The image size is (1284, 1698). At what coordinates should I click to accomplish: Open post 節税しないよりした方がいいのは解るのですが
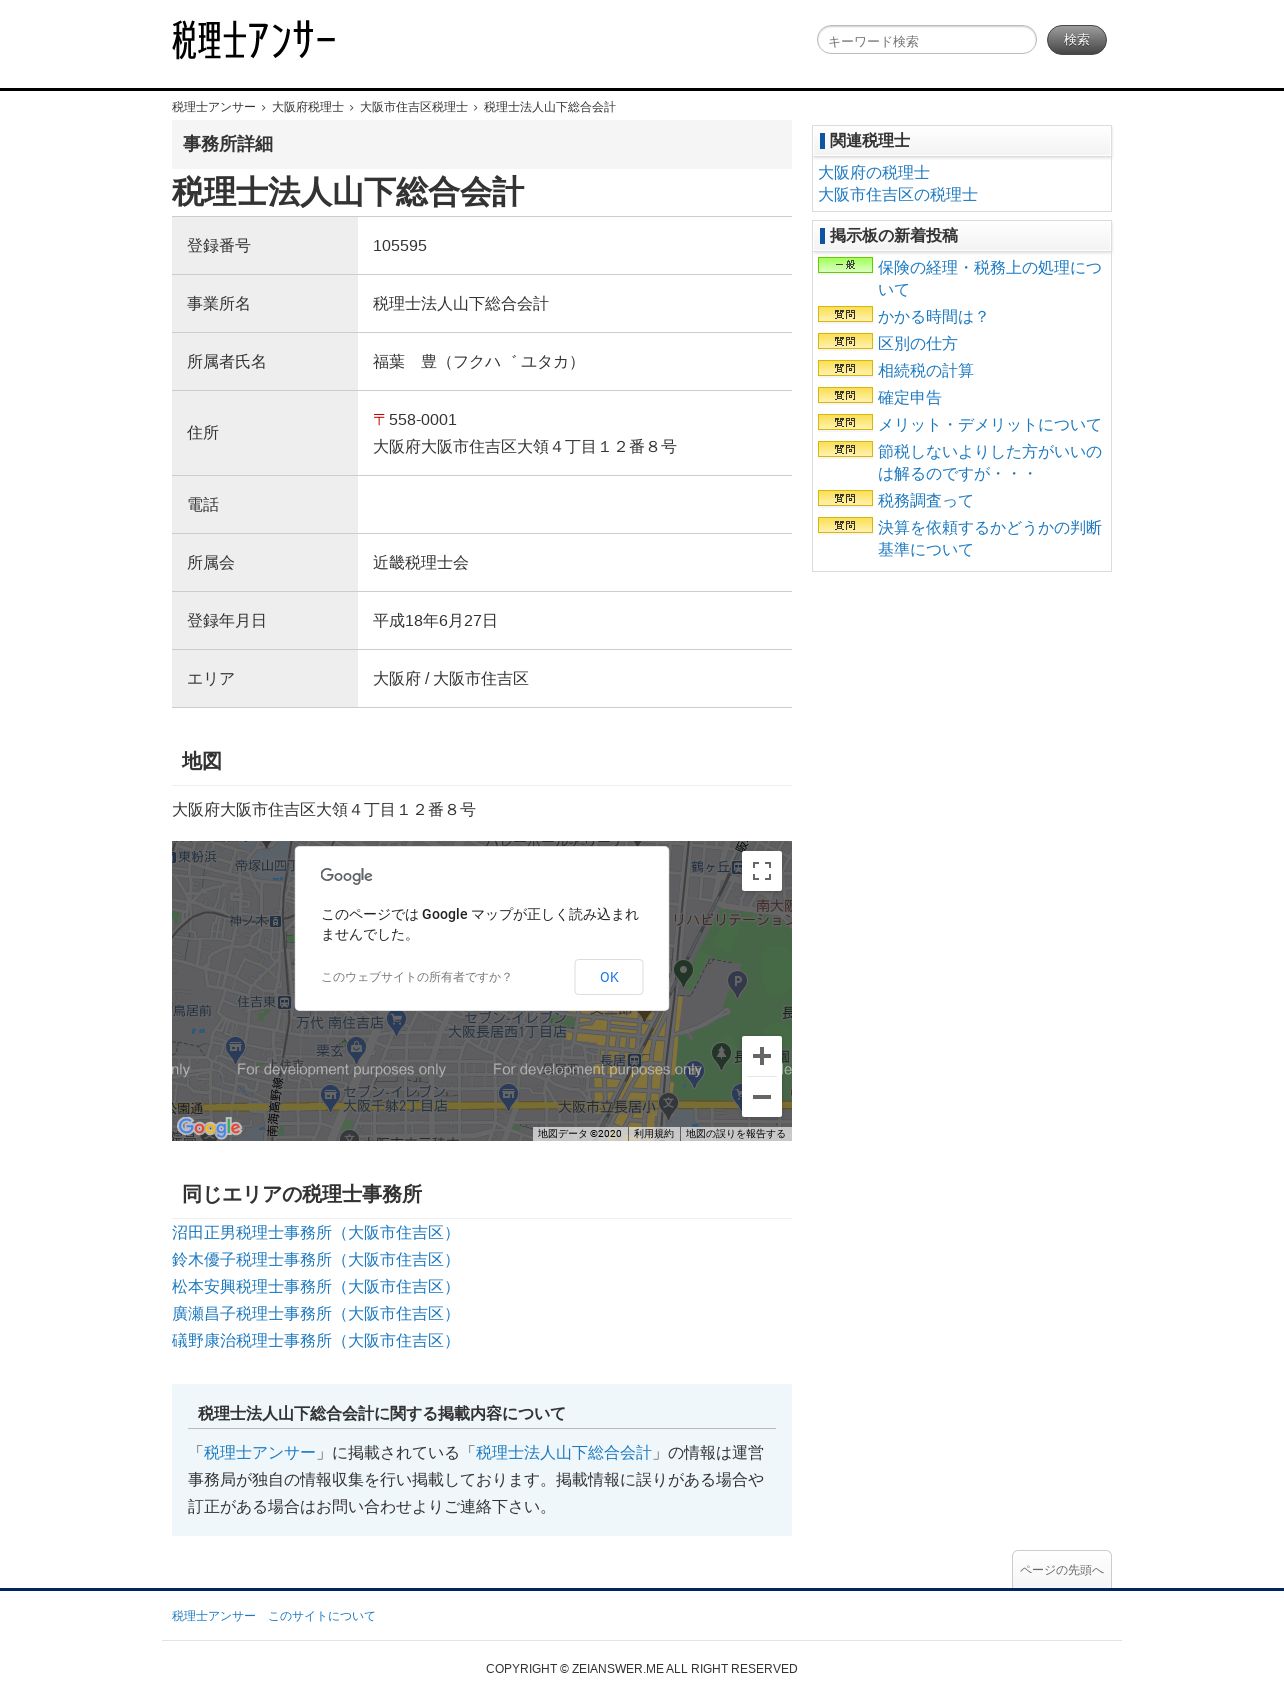[x=989, y=463]
